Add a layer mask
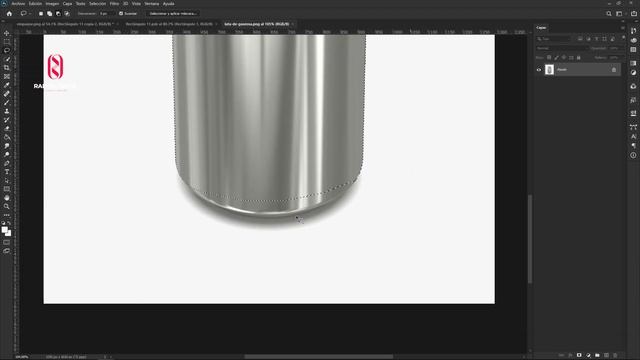Image resolution: width=640 pixels, height=360 pixels. (579, 356)
